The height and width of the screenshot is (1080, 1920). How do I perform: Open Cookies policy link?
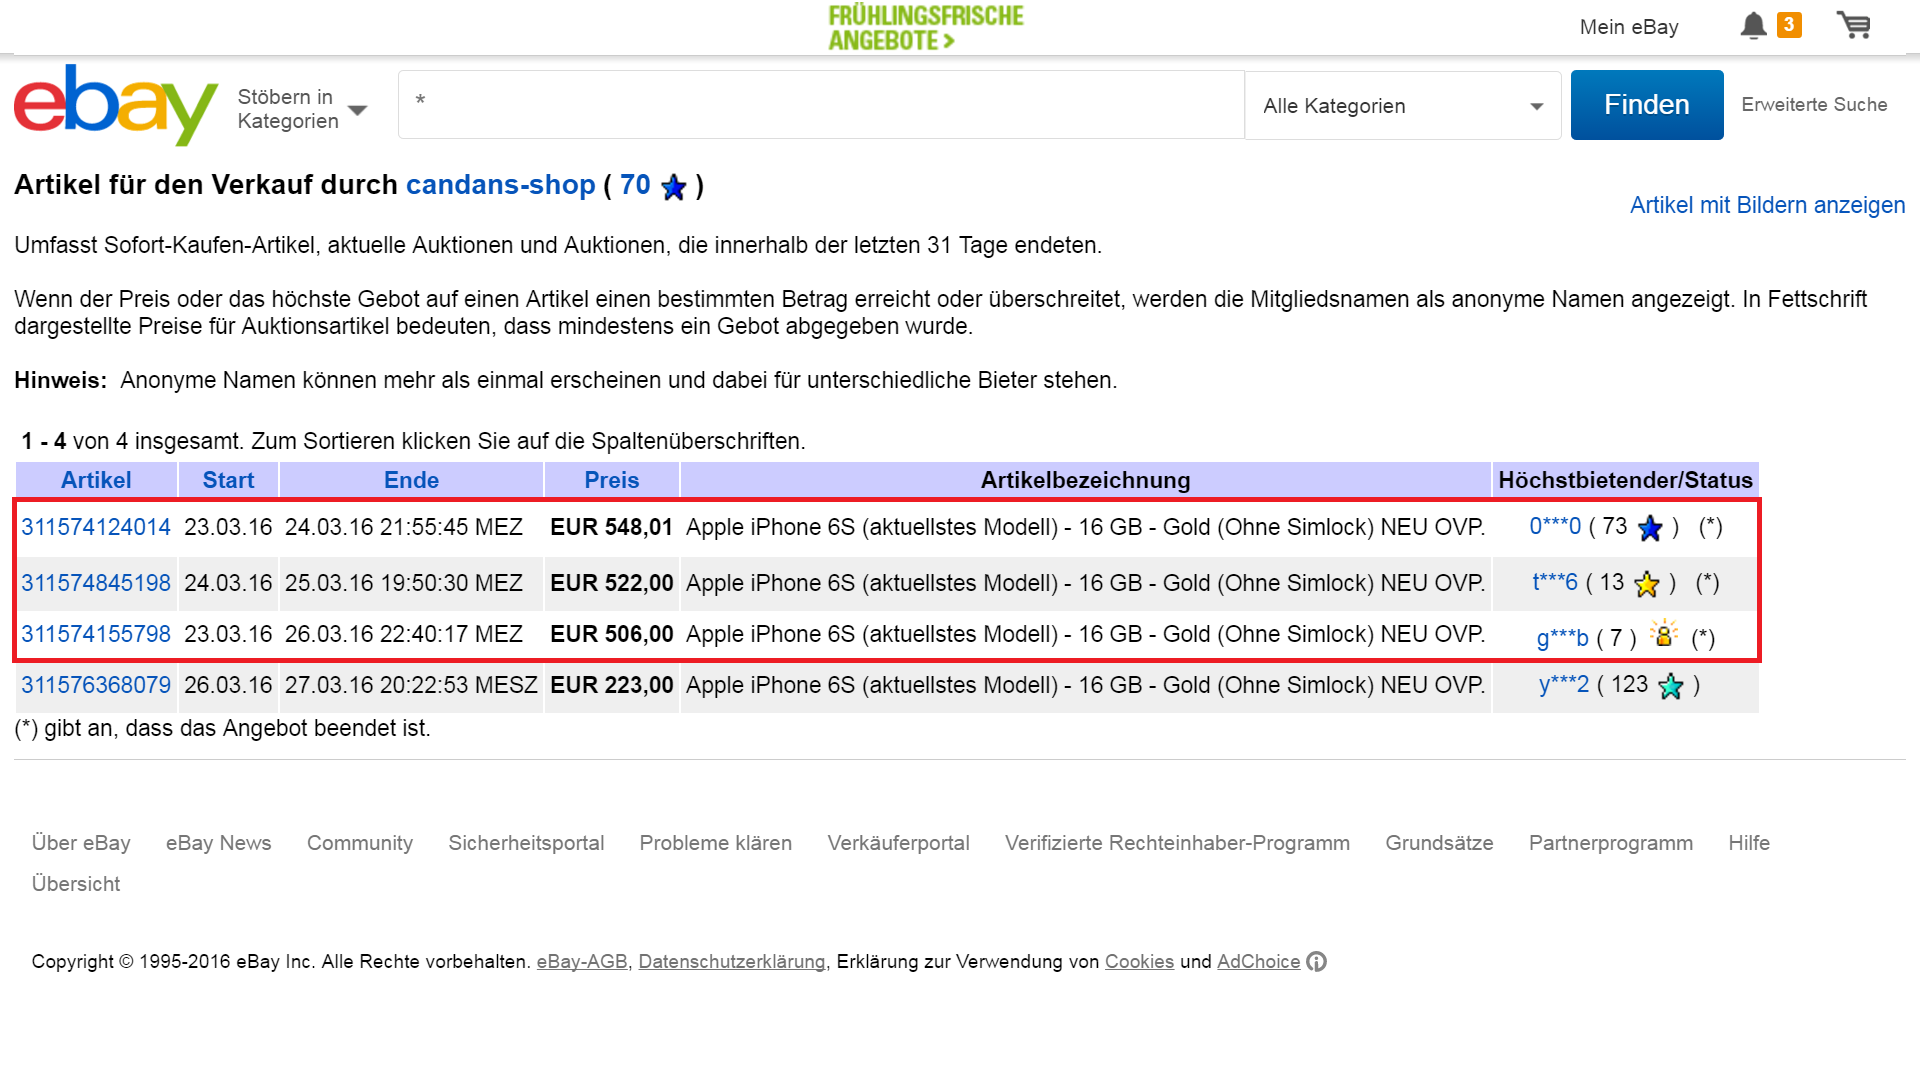coord(1139,962)
